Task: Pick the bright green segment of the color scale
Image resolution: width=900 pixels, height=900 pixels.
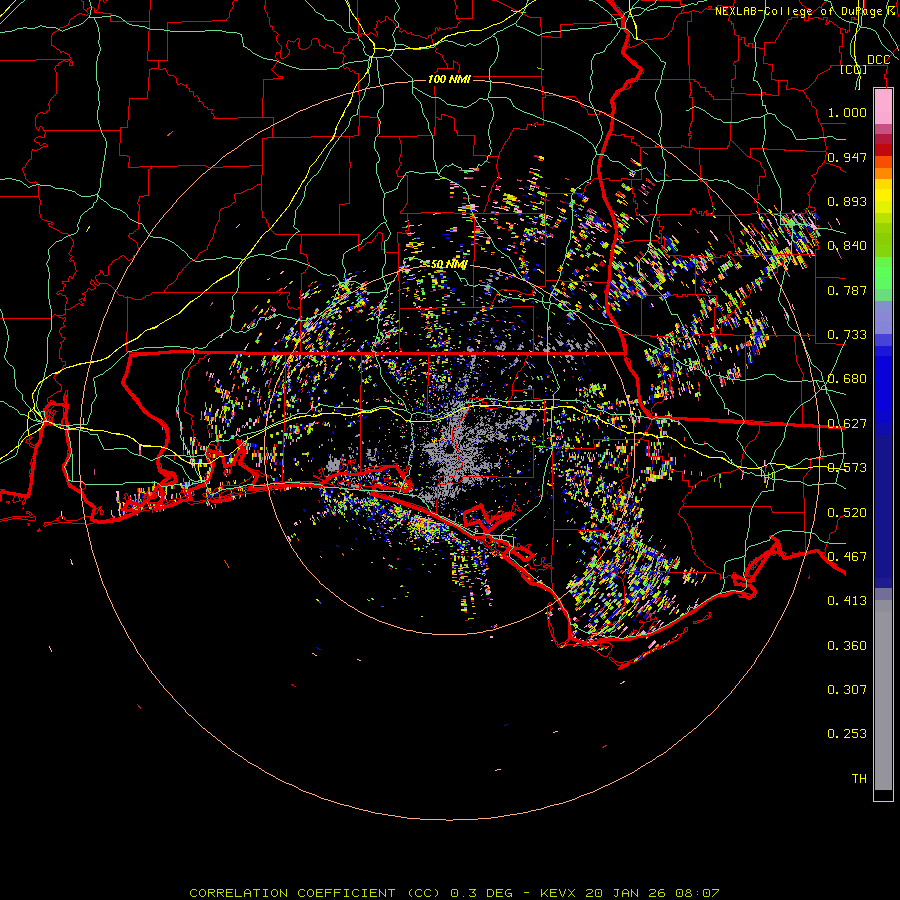Action: [x=883, y=273]
